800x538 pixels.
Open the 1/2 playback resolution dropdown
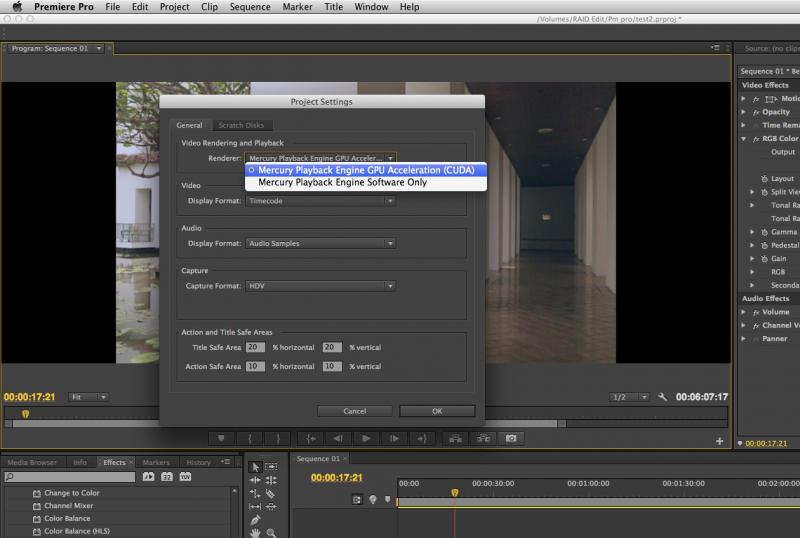click(x=629, y=397)
